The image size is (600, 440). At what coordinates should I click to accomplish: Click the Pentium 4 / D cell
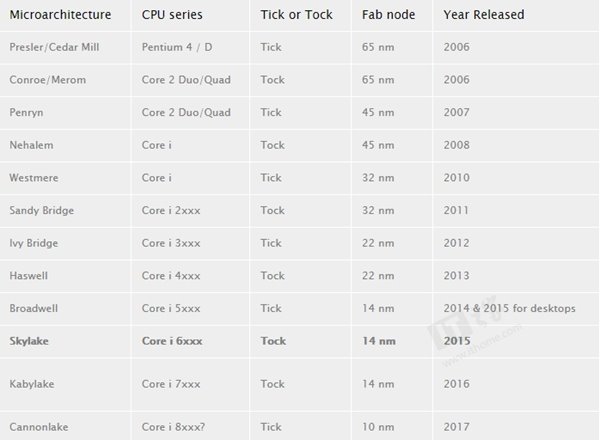(x=177, y=47)
